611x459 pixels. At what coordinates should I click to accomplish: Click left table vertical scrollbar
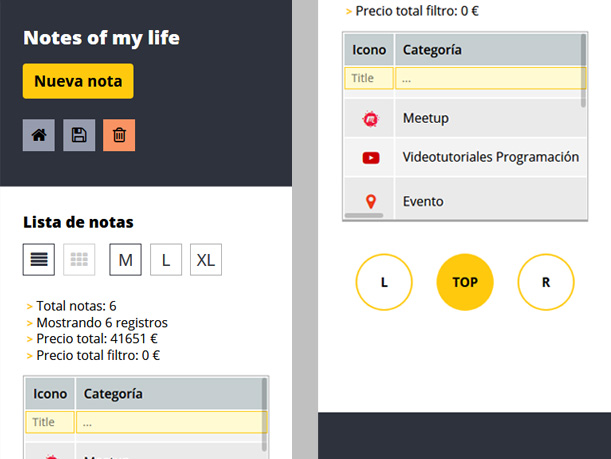click(x=264, y=414)
